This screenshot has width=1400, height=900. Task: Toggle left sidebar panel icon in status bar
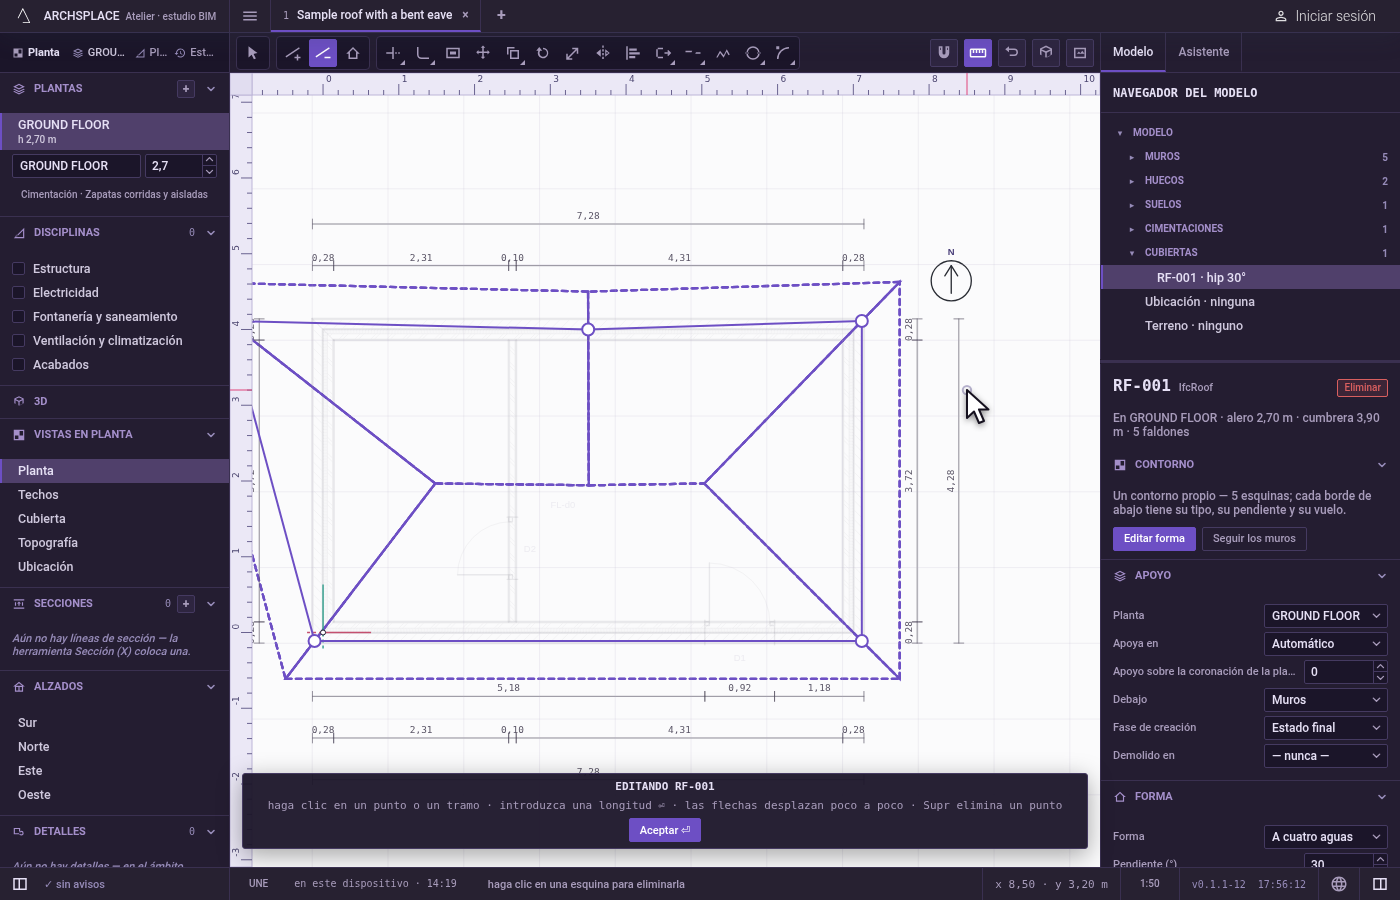click(20, 884)
